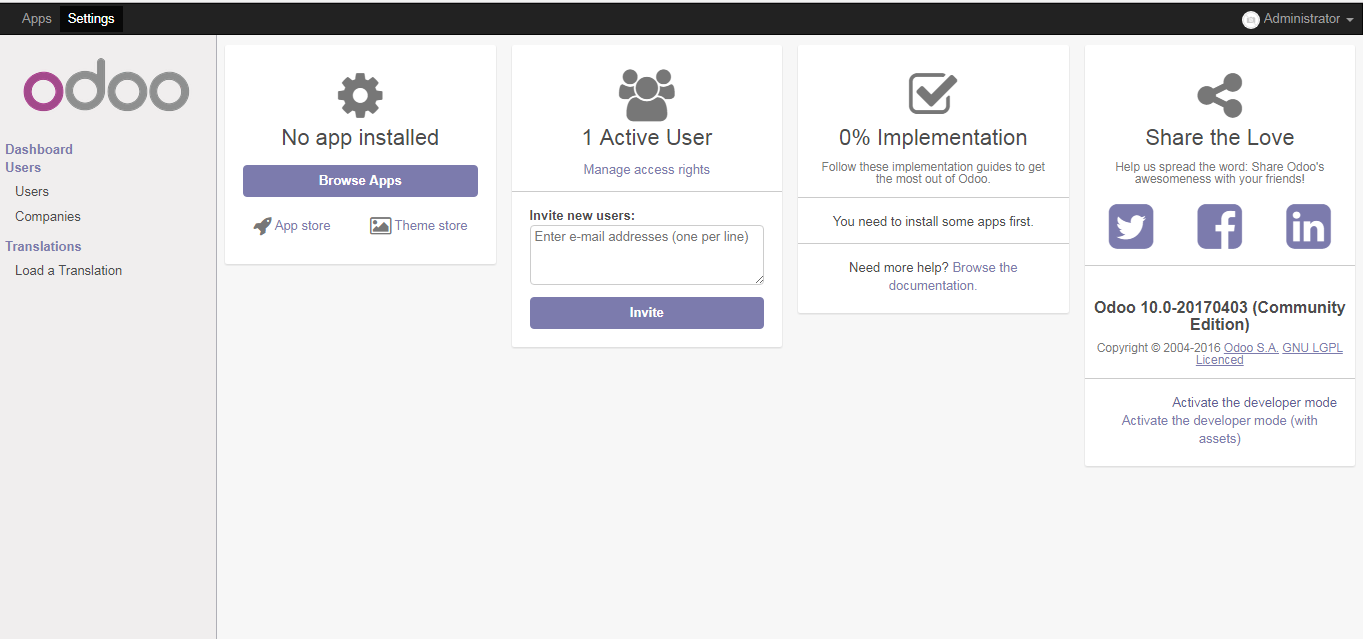The image size is (1363, 639).
Task: Click the LinkedIn share icon
Action: point(1308,226)
